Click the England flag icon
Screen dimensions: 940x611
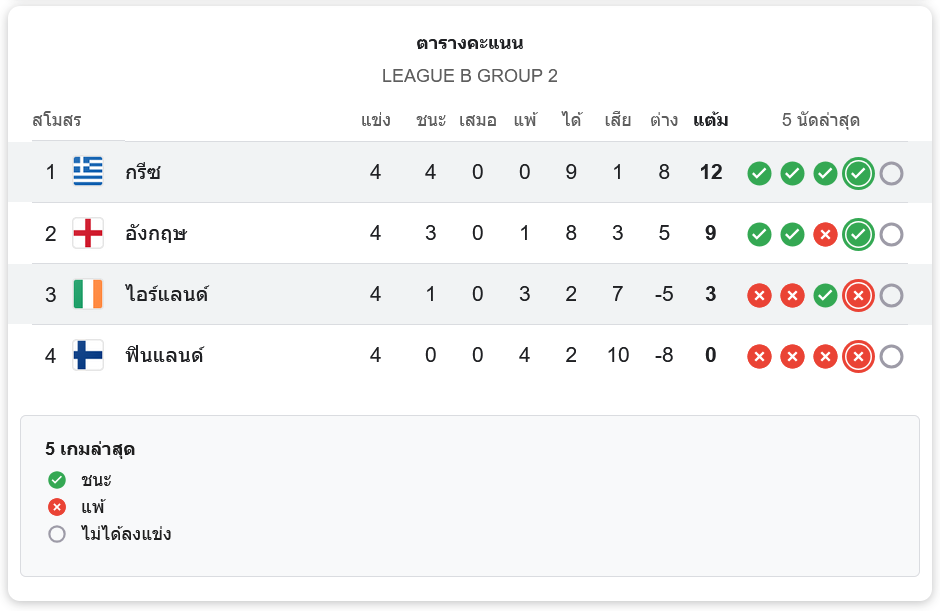point(88,233)
